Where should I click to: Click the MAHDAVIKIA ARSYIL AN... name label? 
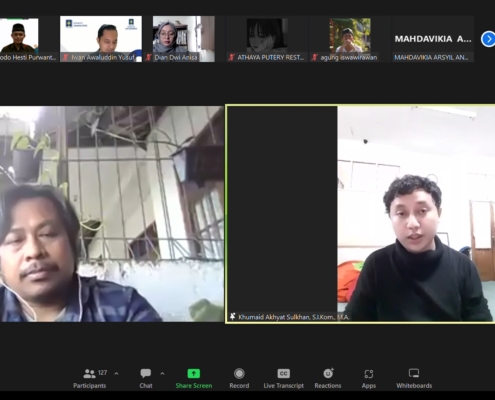pyautogui.click(x=431, y=57)
